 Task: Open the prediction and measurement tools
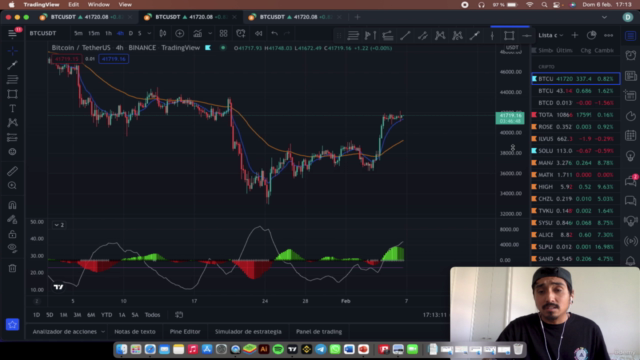(12, 137)
